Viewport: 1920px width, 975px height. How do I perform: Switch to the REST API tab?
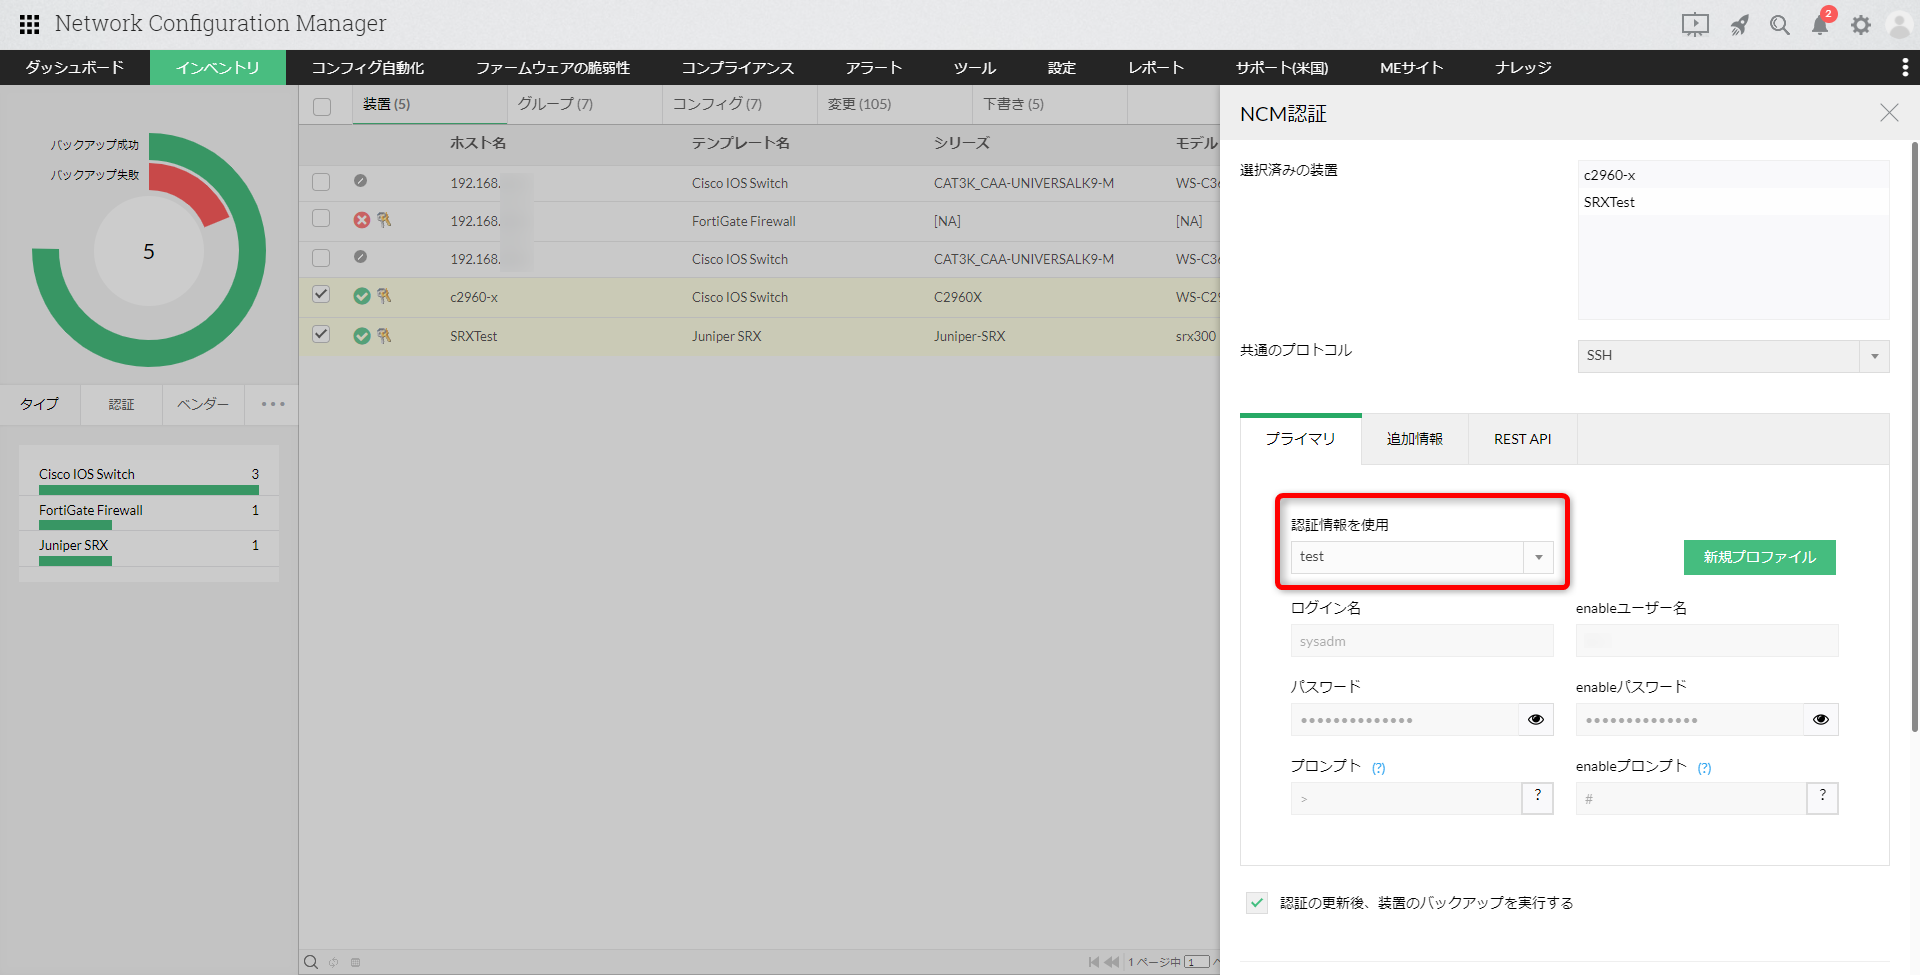point(1523,439)
